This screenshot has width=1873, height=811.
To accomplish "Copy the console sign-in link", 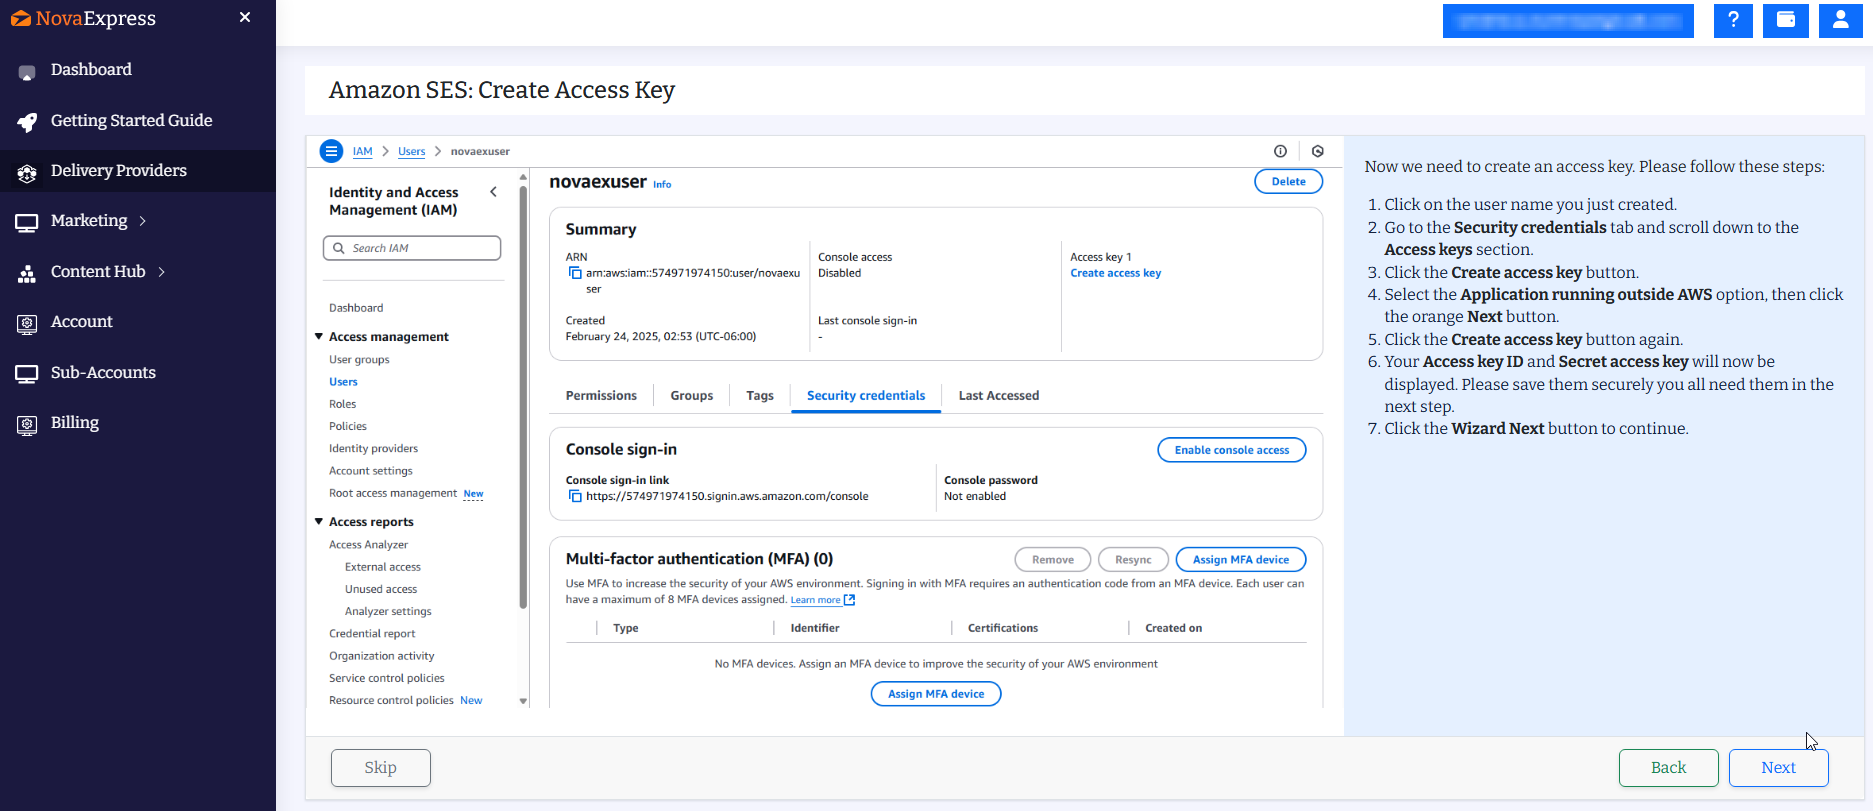I will (575, 496).
